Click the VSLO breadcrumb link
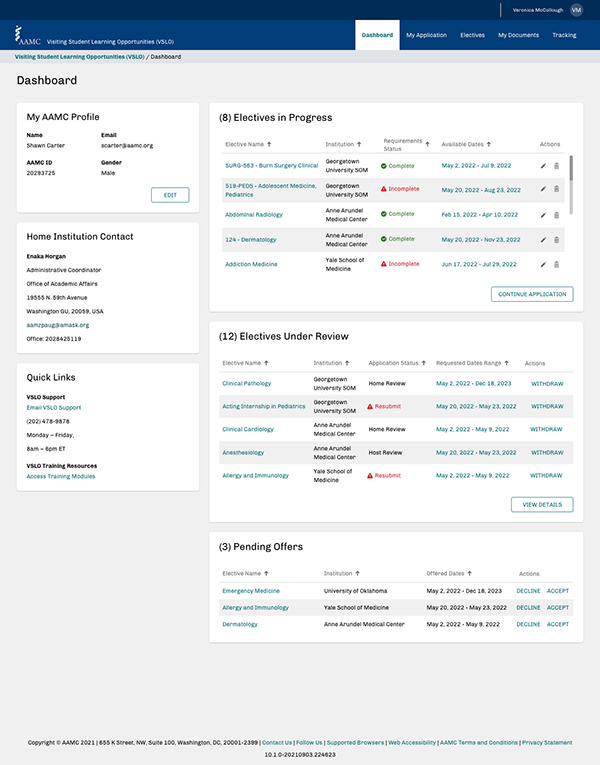The image size is (600, 765). [80, 57]
